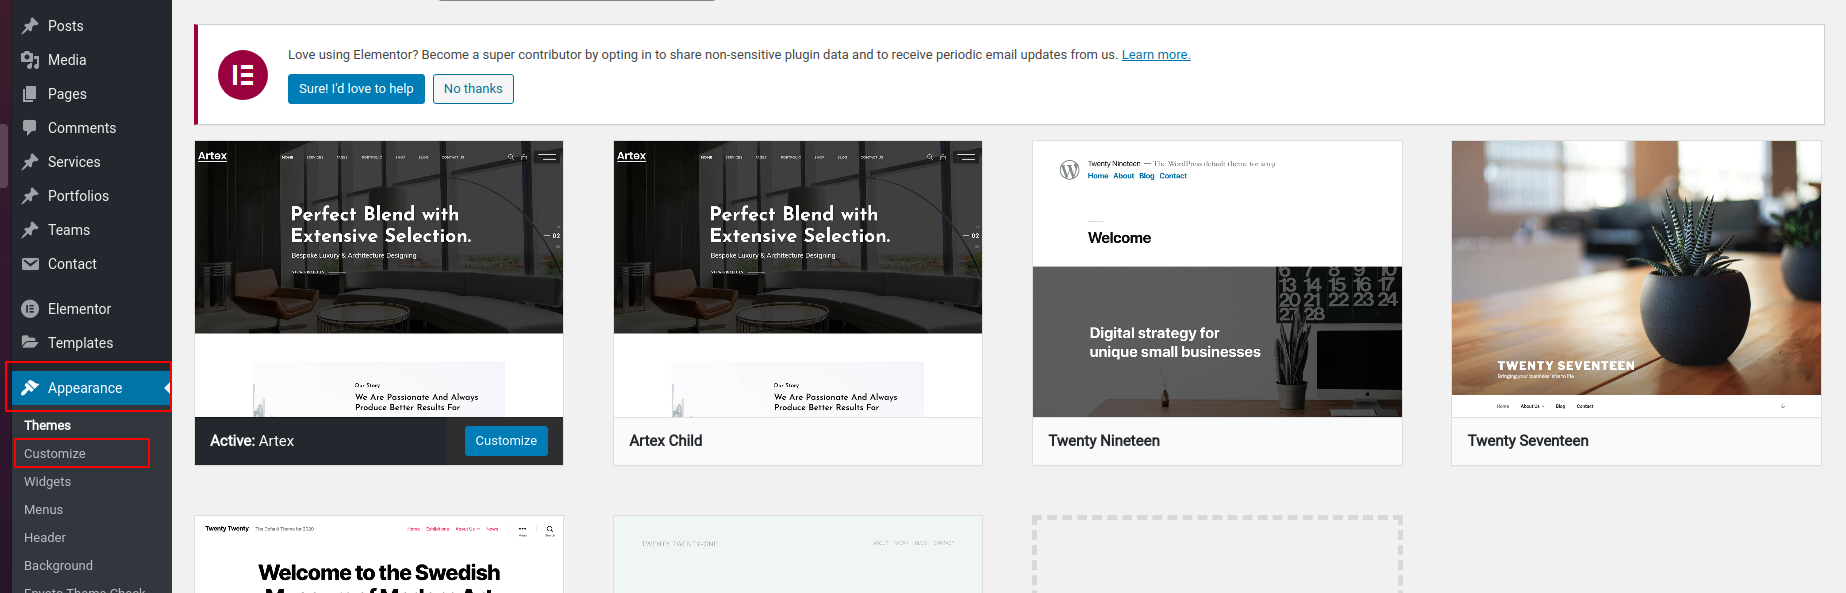This screenshot has height=593, width=1846.
Task: Click the round Elementor logo in the notice
Action: (243, 75)
